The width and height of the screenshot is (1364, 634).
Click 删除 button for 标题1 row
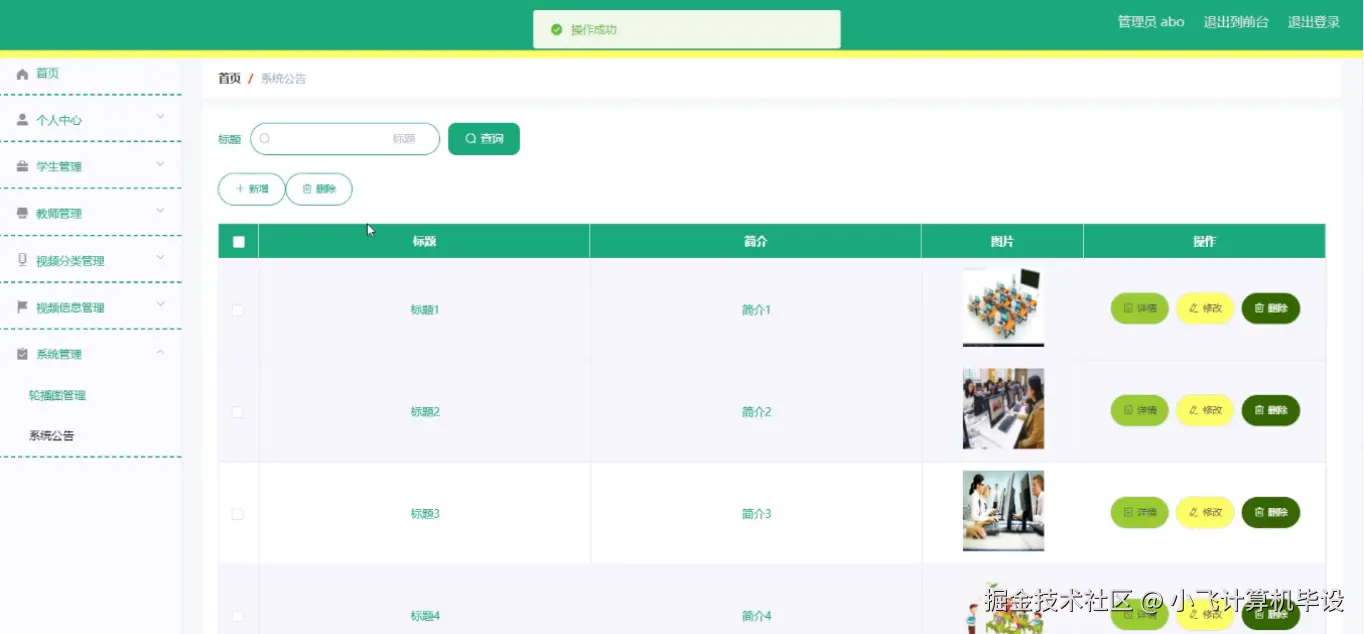click(1271, 309)
